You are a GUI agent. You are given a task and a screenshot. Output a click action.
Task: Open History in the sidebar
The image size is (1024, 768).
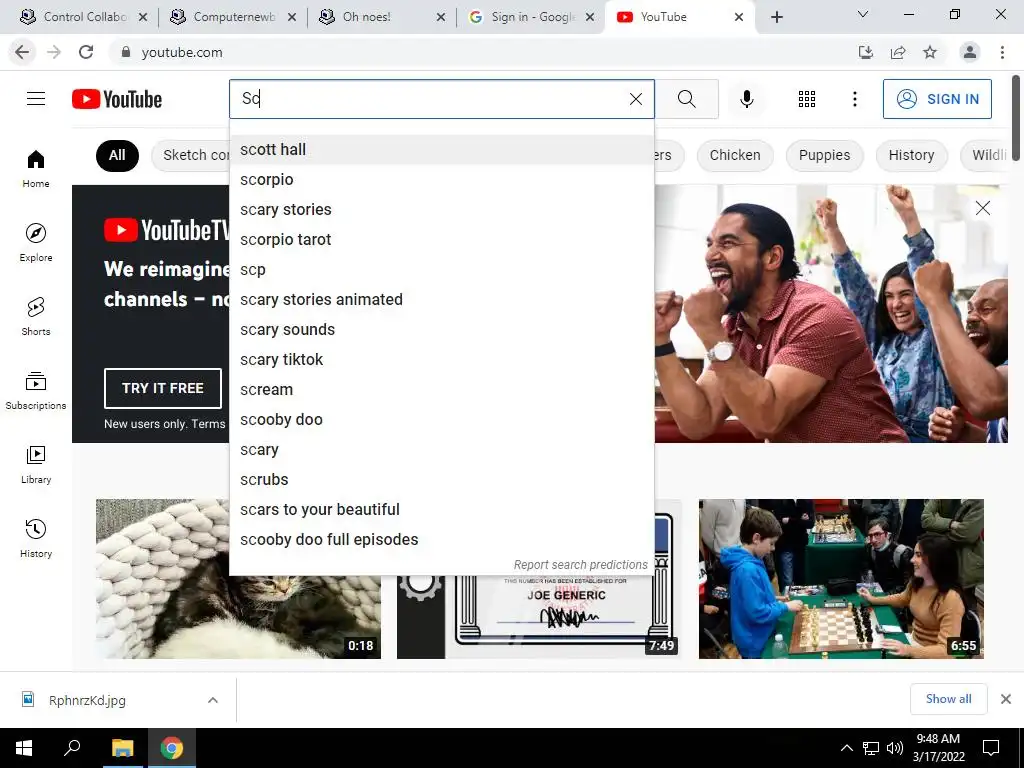click(x=36, y=538)
